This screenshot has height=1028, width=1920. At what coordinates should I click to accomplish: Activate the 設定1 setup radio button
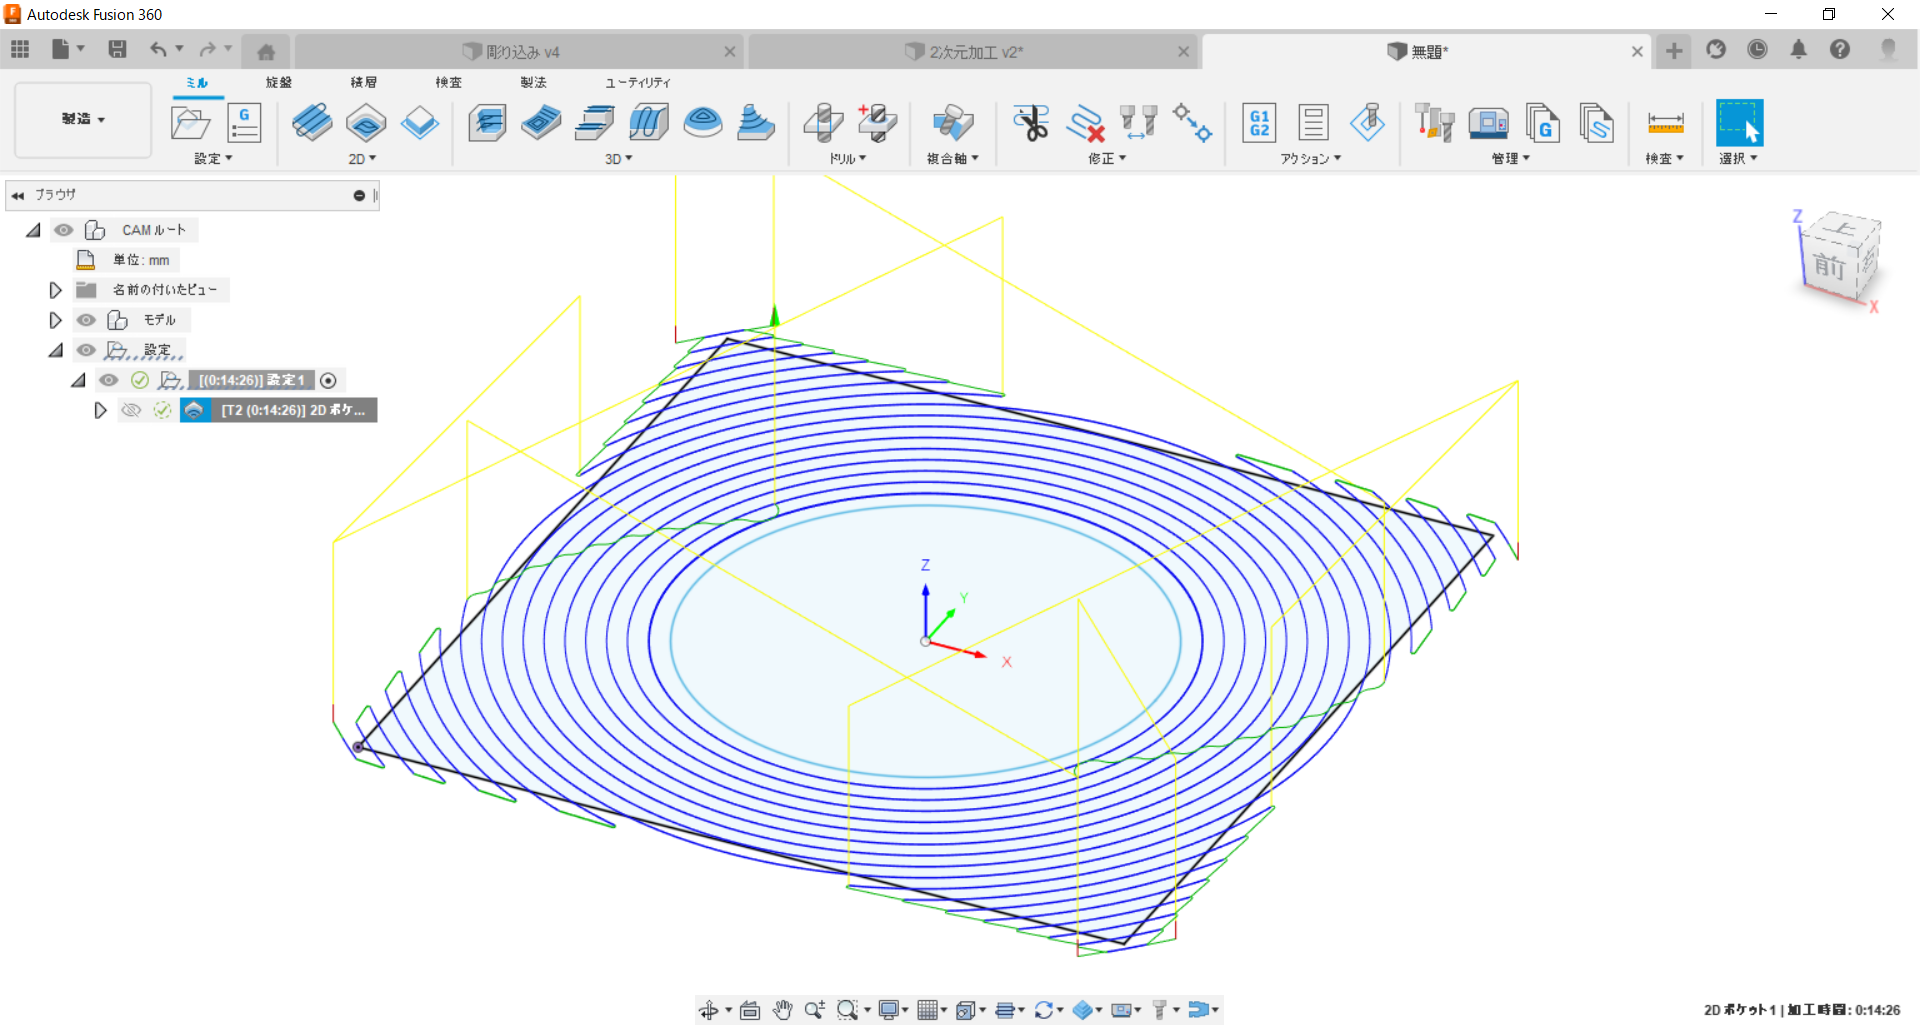coord(328,380)
